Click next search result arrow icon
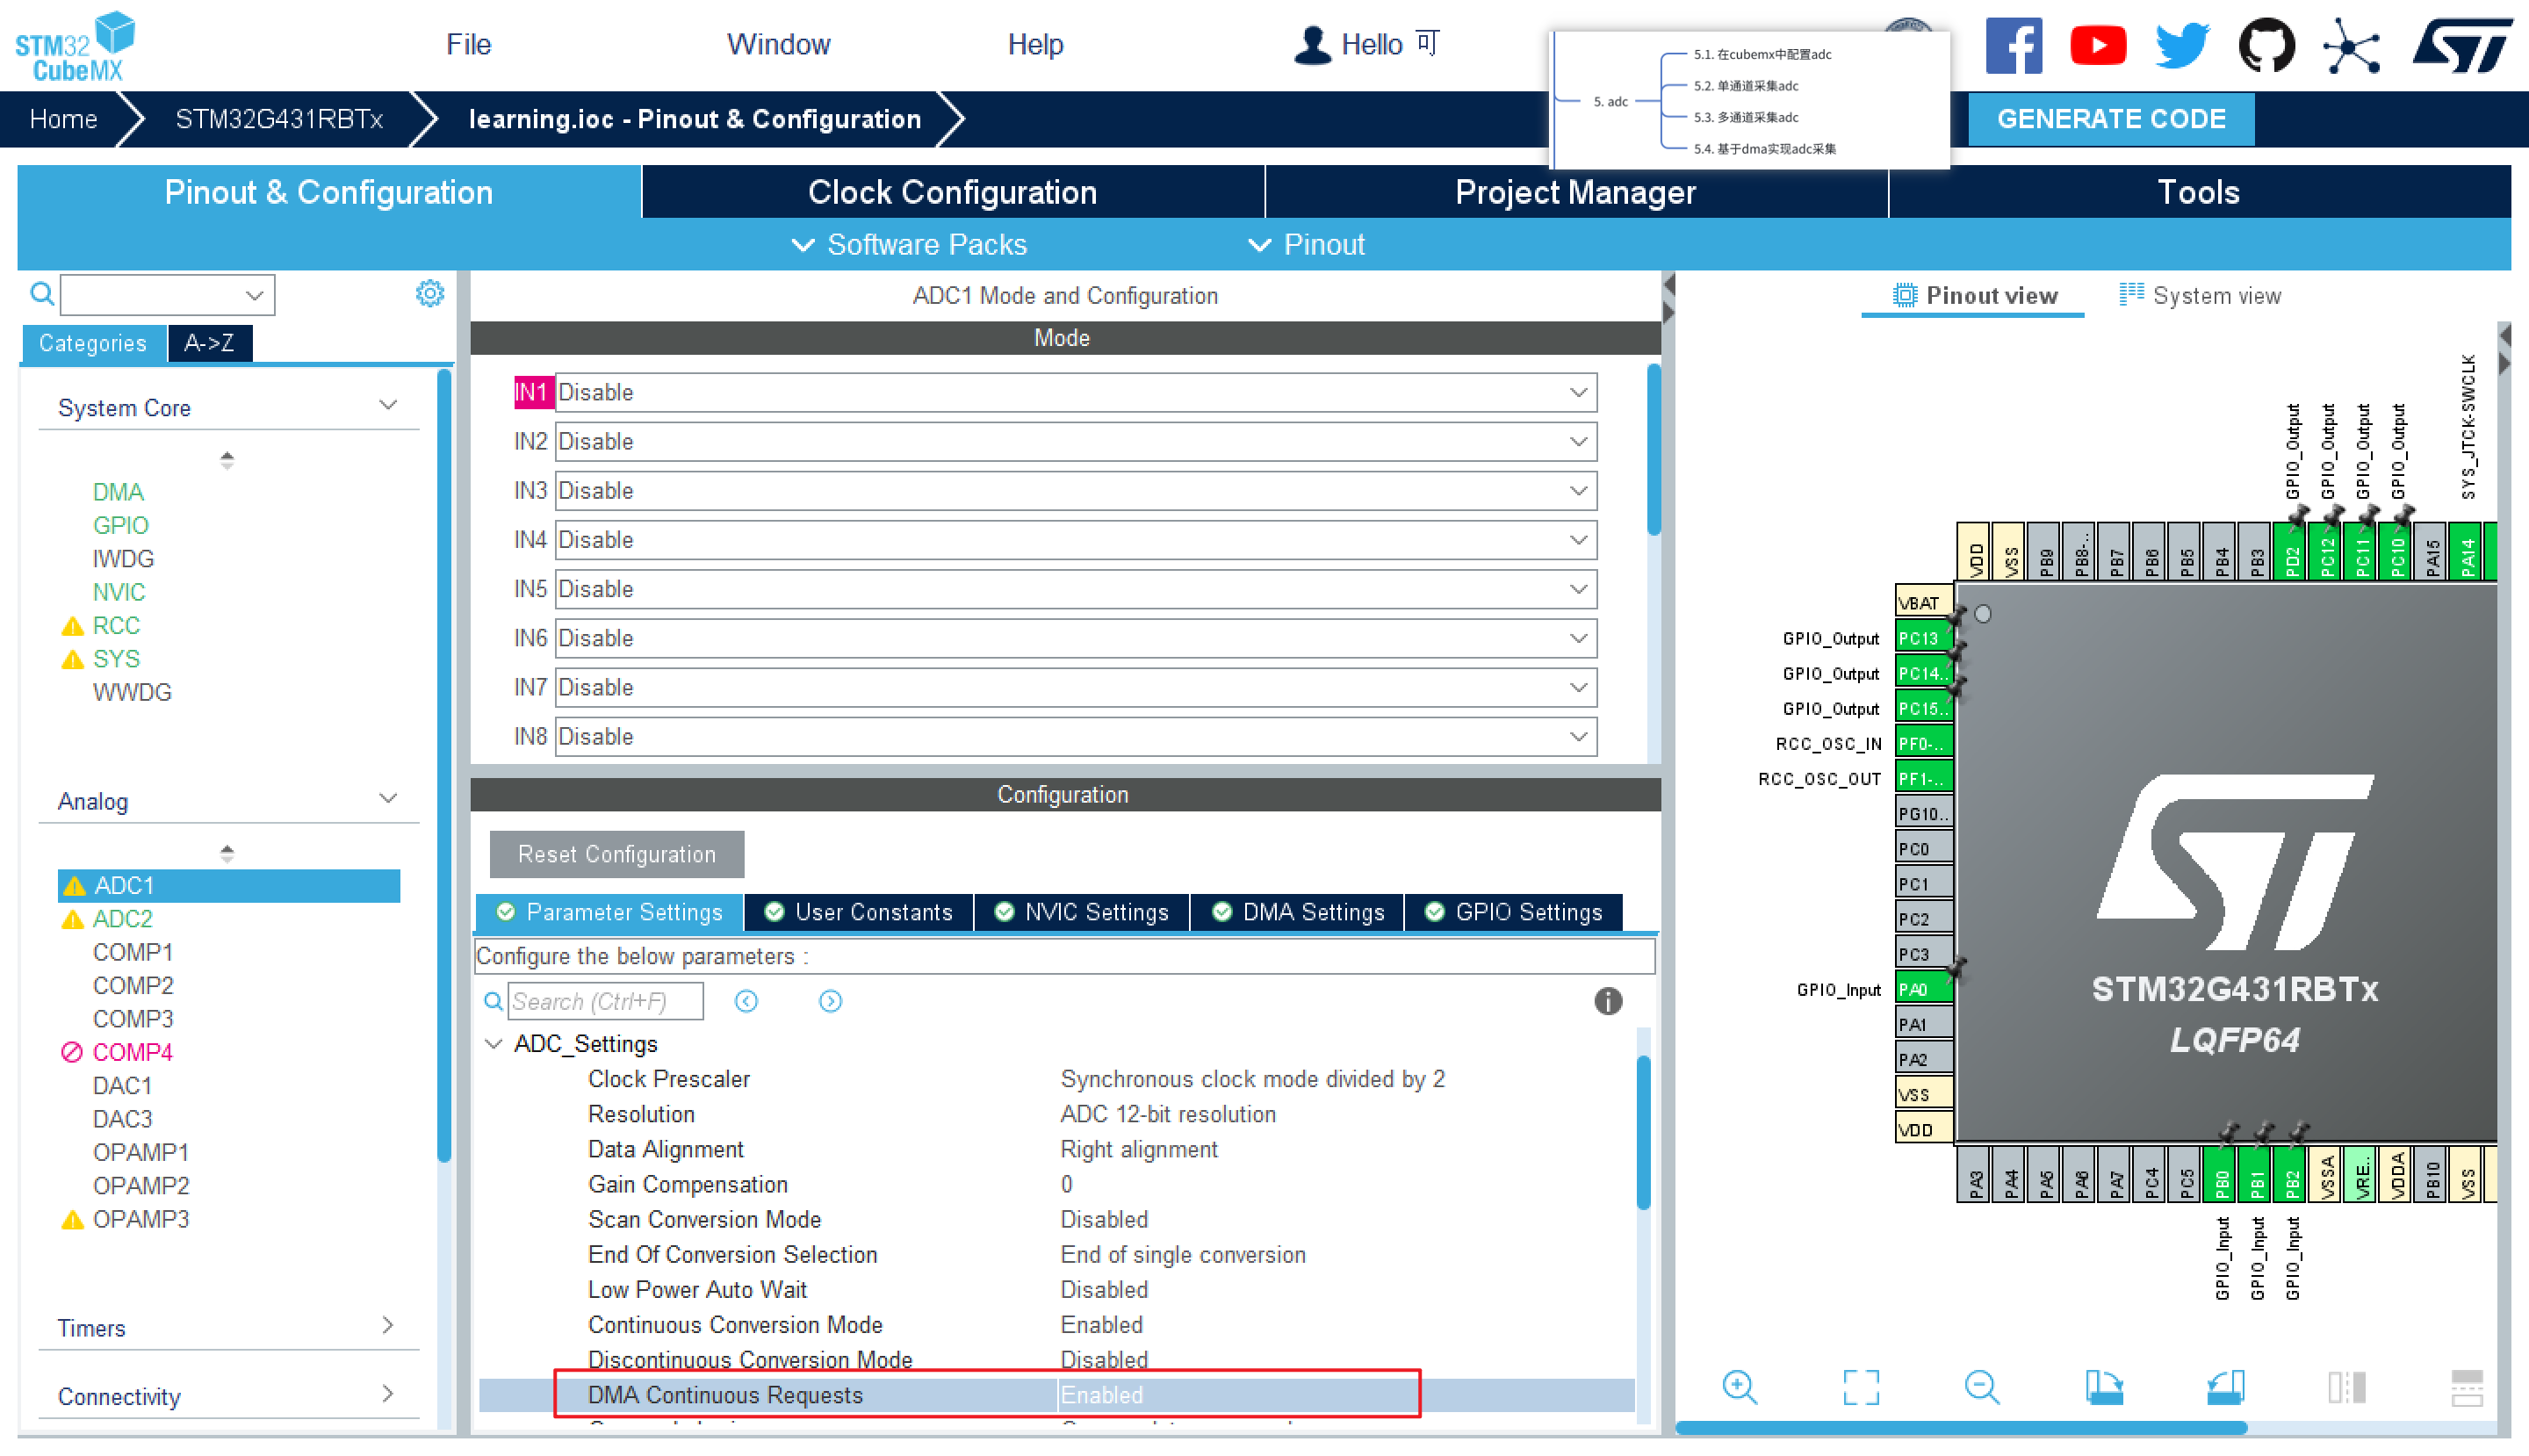The height and width of the screenshot is (1456, 2529). (x=830, y=1001)
